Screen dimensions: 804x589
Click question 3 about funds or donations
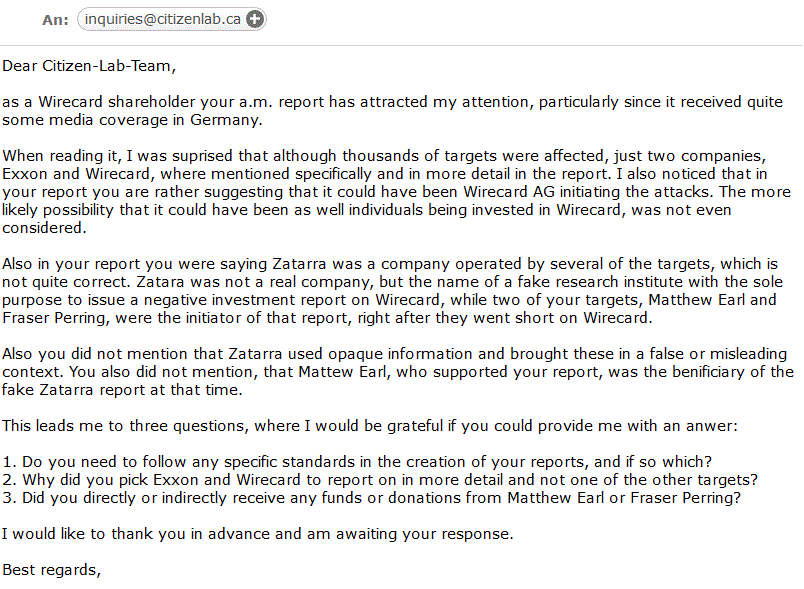(372, 498)
